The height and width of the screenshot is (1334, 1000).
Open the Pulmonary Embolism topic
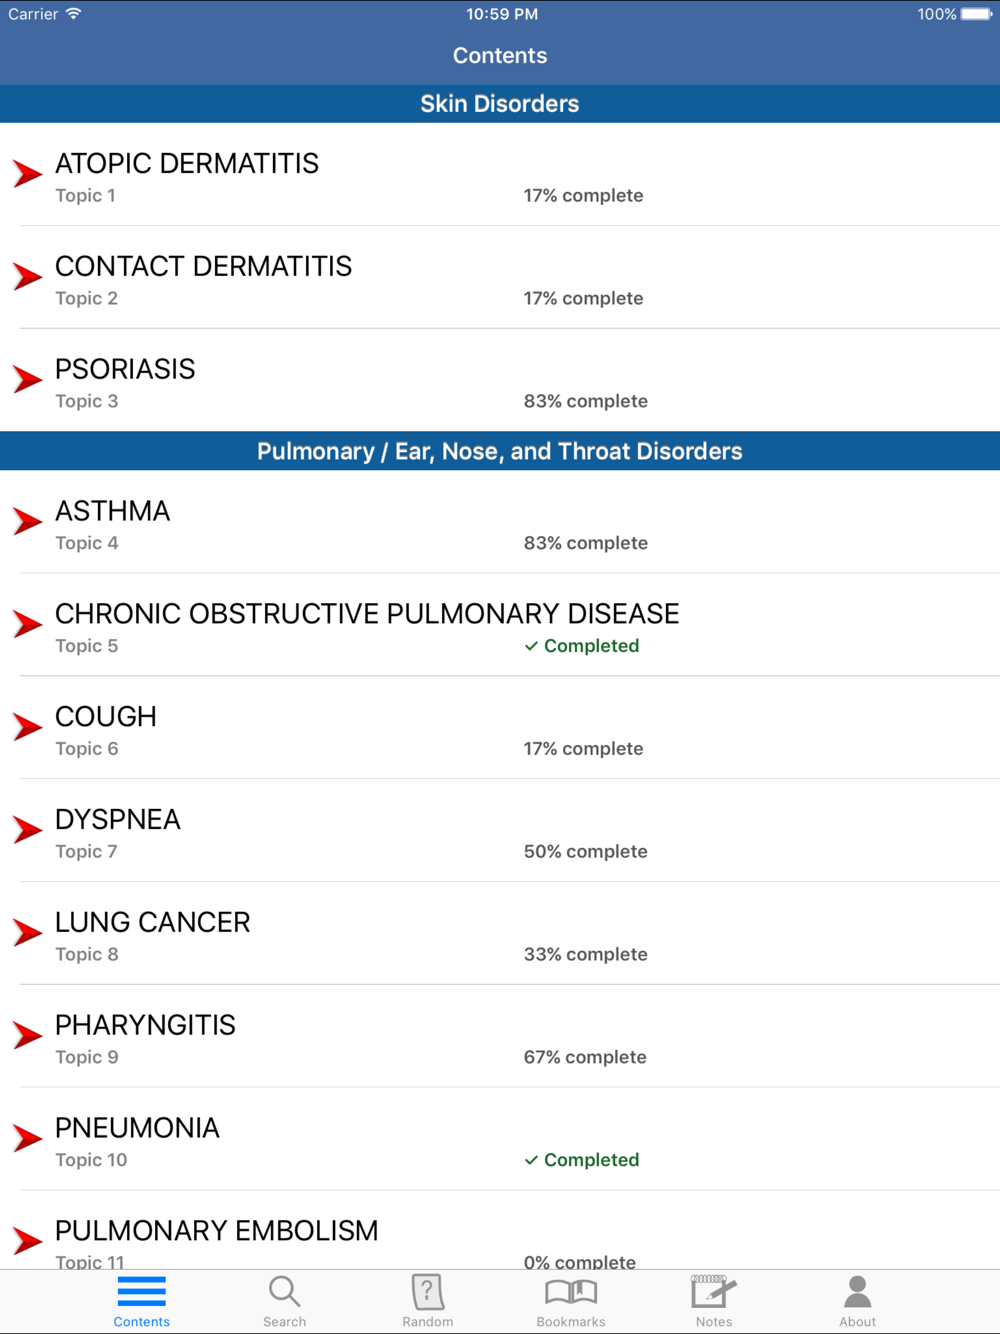tap(217, 1231)
